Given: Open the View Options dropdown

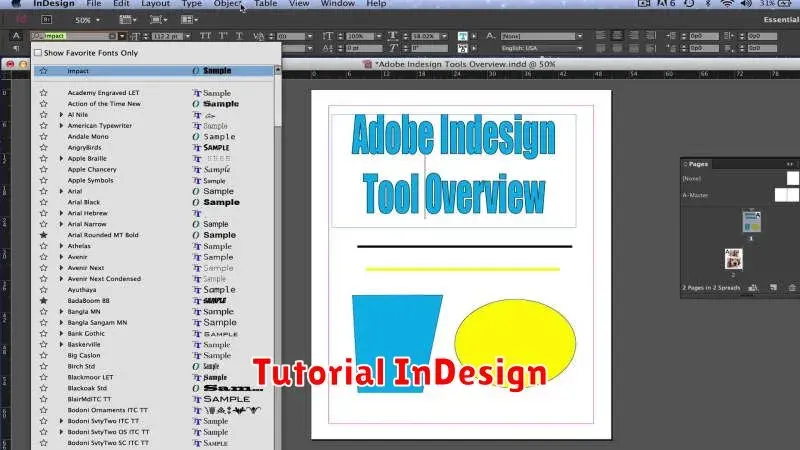Looking at the screenshot, I should [x=128, y=19].
